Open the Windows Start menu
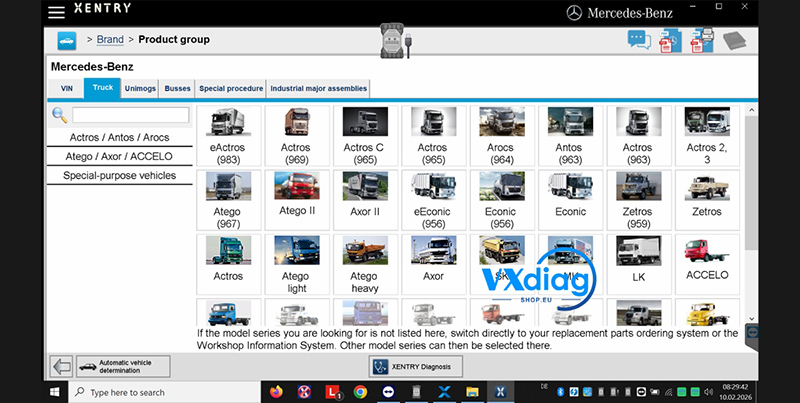Image resolution: width=800 pixels, height=403 pixels. tap(55, 392)
